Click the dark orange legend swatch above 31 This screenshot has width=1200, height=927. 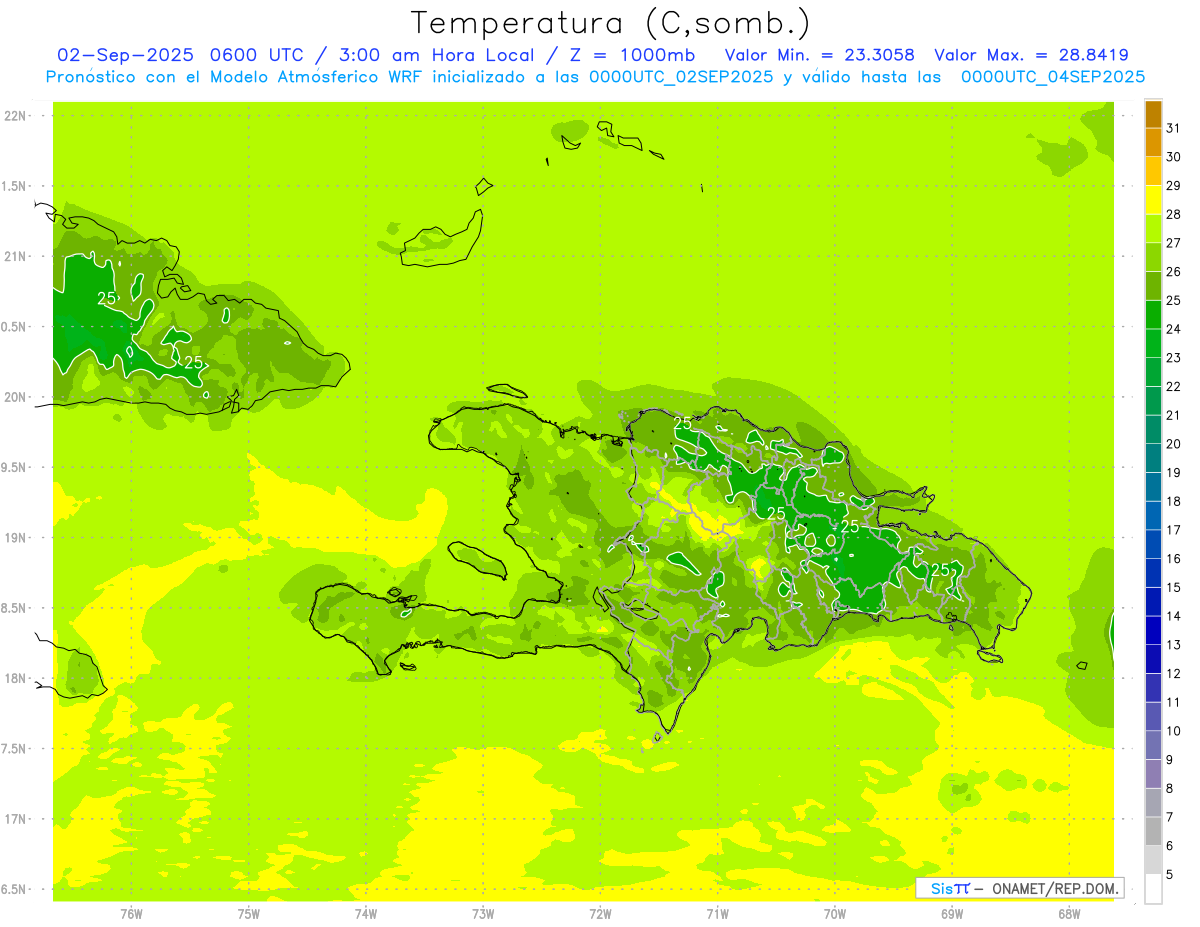pos(1153,115)
